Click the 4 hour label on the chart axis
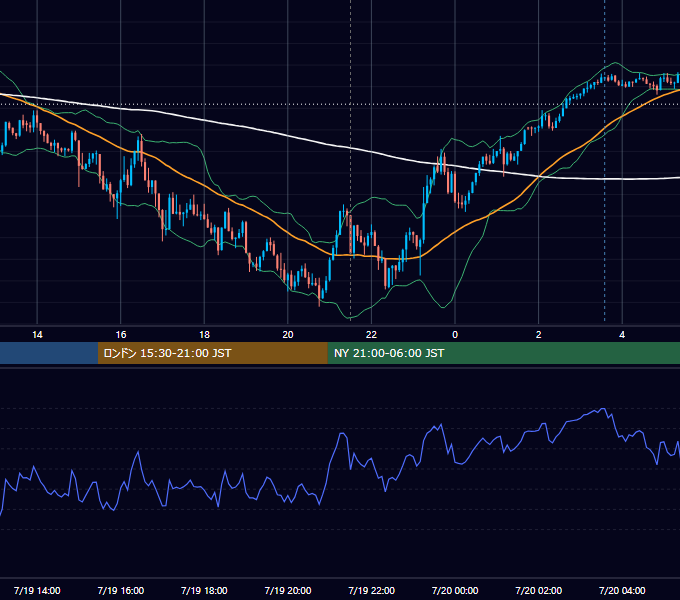This screenshot has height=600, width=680. [622, 335]
